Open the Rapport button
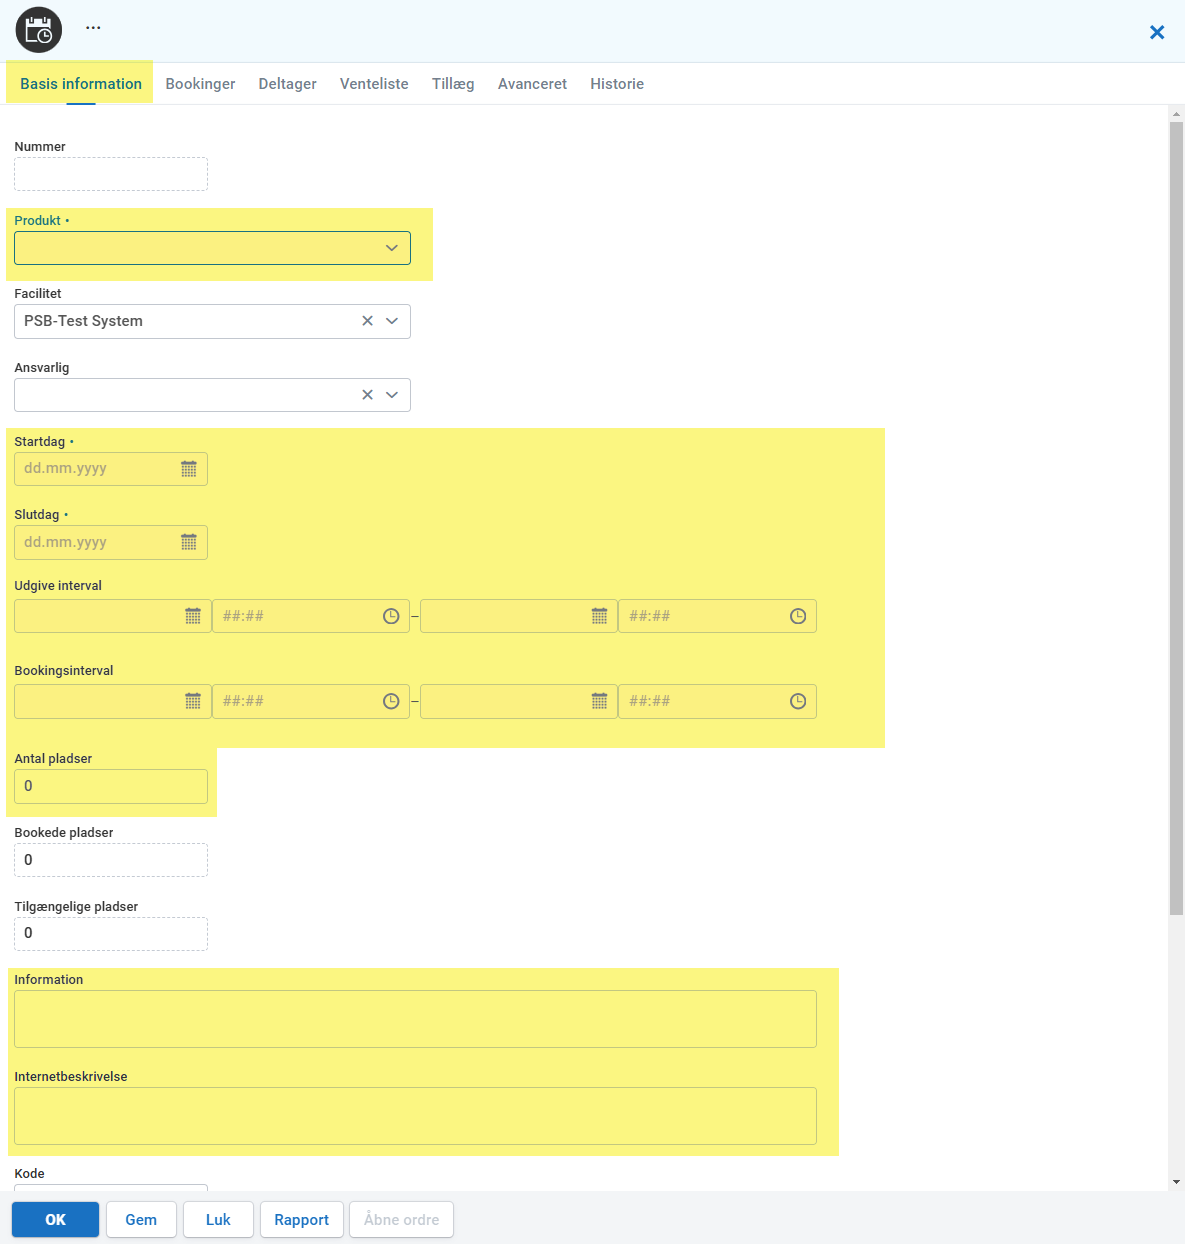Image resolution: width=1185 pixels, height=1244 pixels. tap(302, 1220)
